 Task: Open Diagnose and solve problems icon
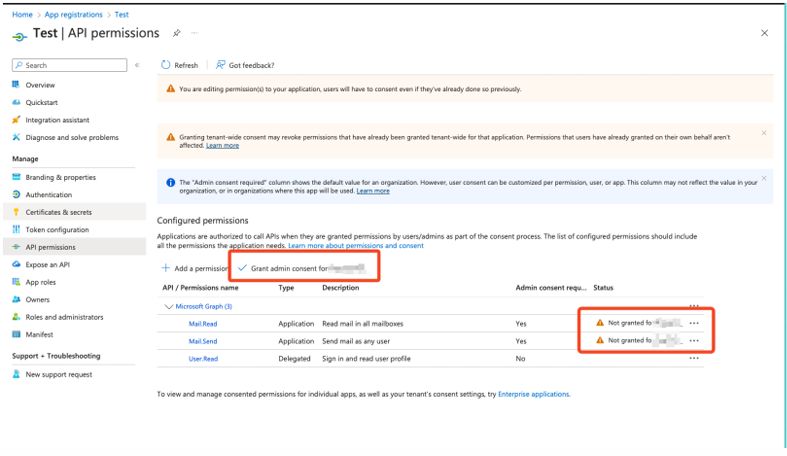pyautogui.click(x=16, y=137)
